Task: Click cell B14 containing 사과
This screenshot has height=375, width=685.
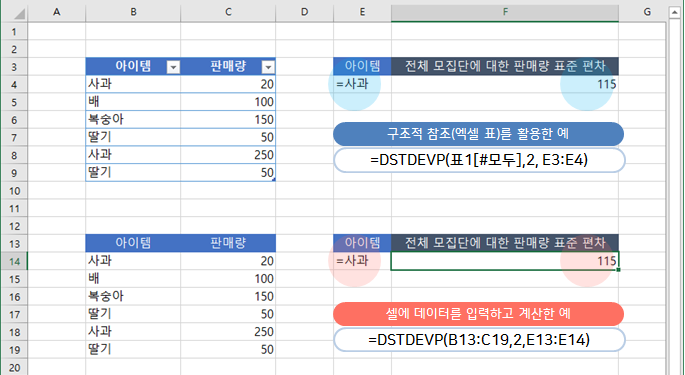Action: 133,261
